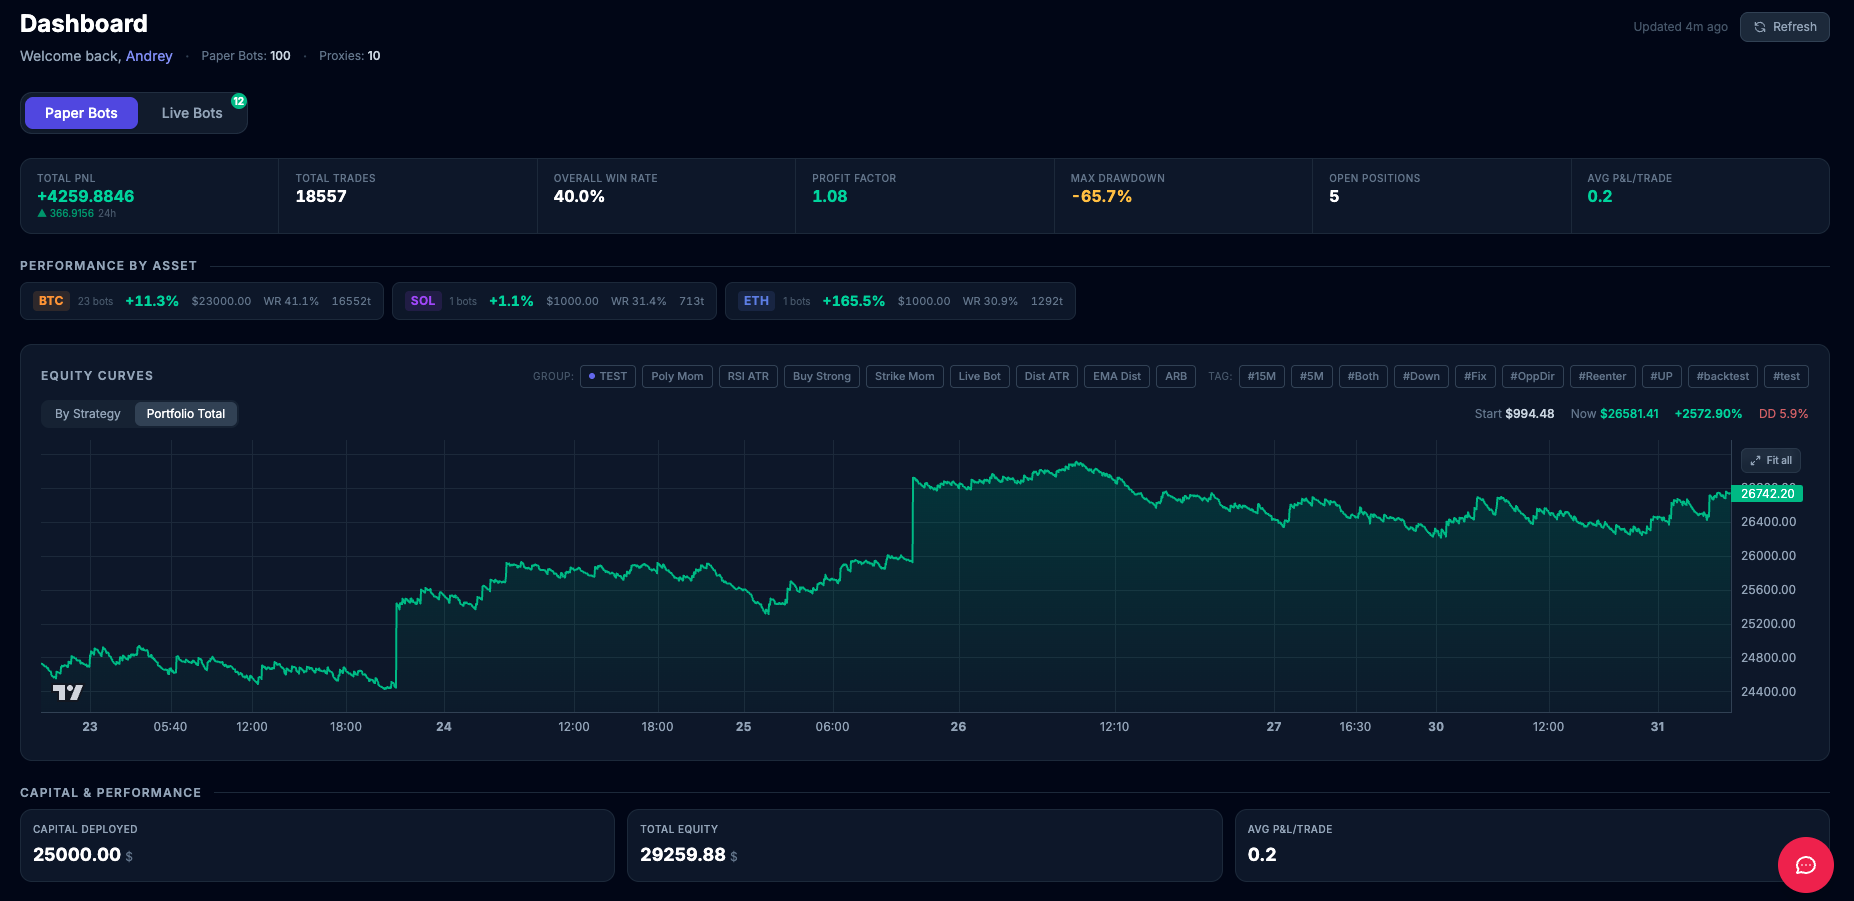Switch to the Paper Bots tab

[x=81, y=113]
